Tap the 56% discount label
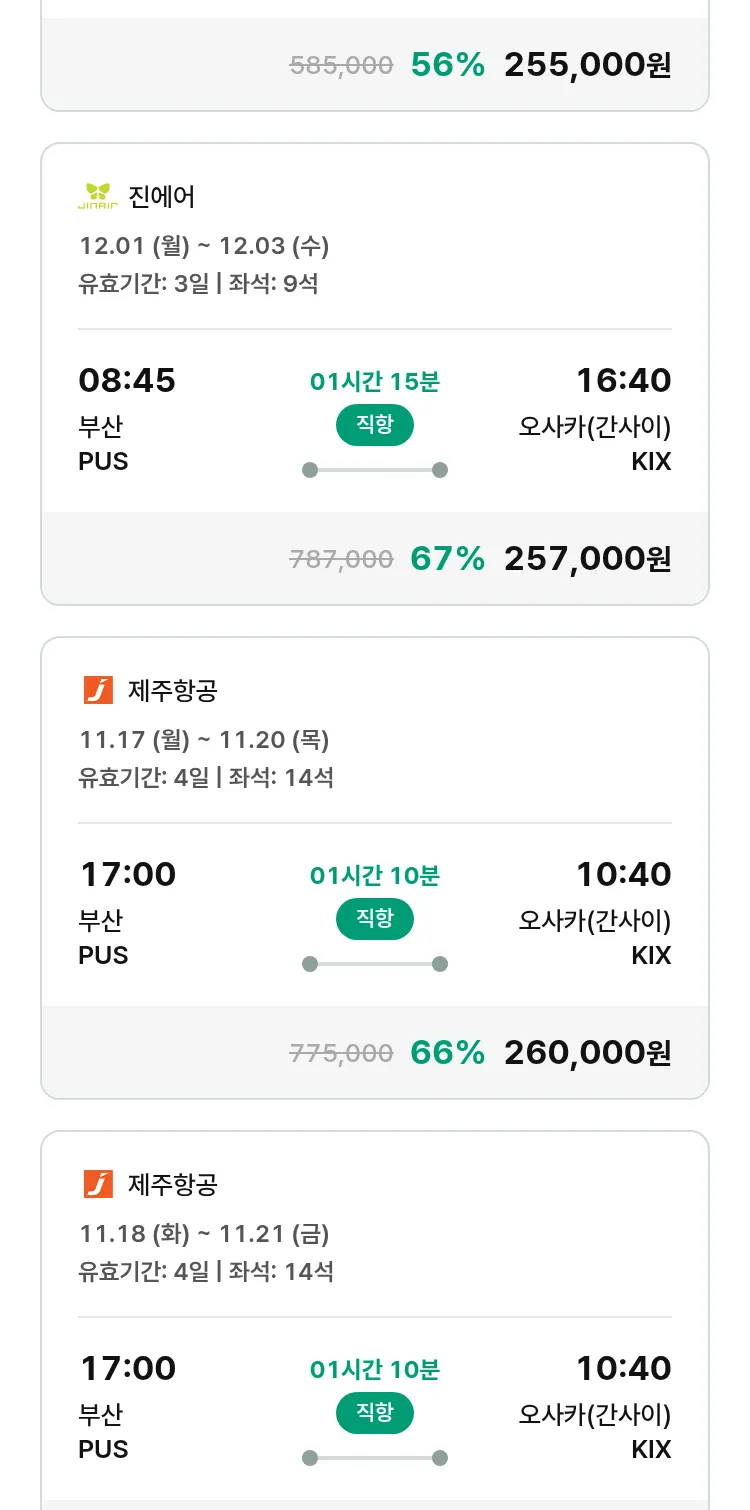The image size is (750, 1510). [447, 65]
